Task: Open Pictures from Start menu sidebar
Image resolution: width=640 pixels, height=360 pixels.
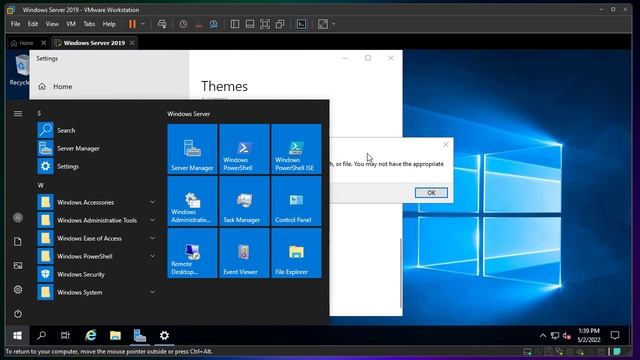Action: tap(18, 266)
